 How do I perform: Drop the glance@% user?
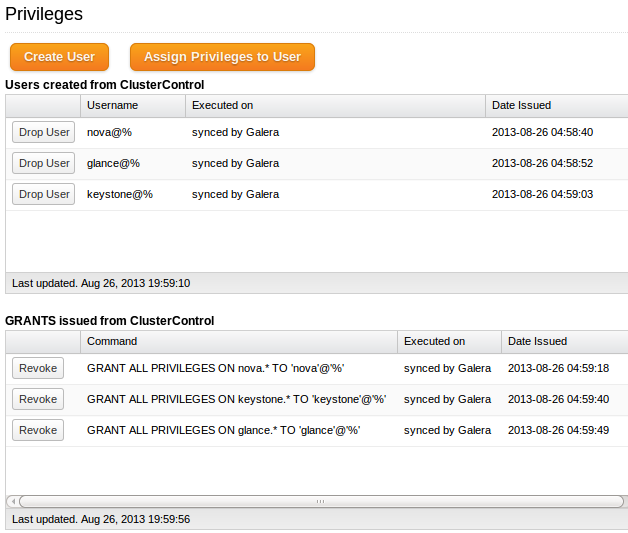(44, 163)
